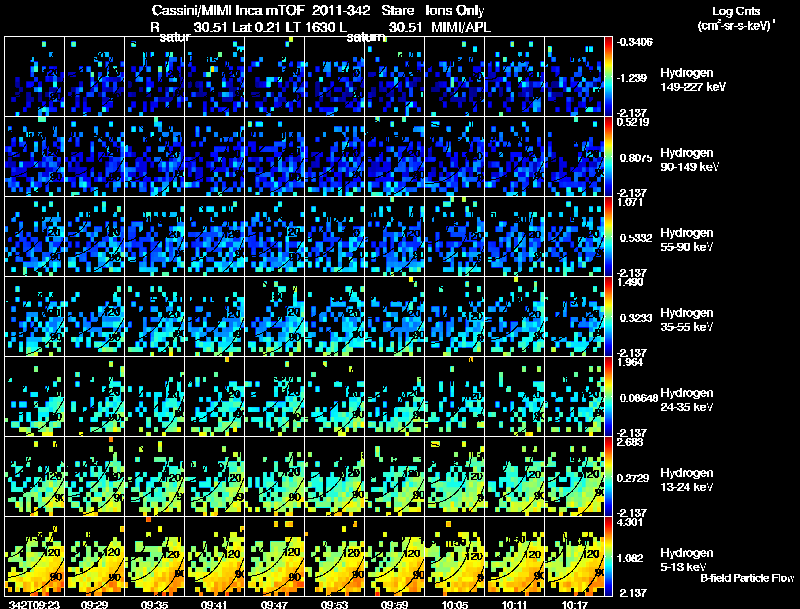The image size is (800, 609).
Task: Click the Lat 0.21 latitude text
Action: point(257,27)
